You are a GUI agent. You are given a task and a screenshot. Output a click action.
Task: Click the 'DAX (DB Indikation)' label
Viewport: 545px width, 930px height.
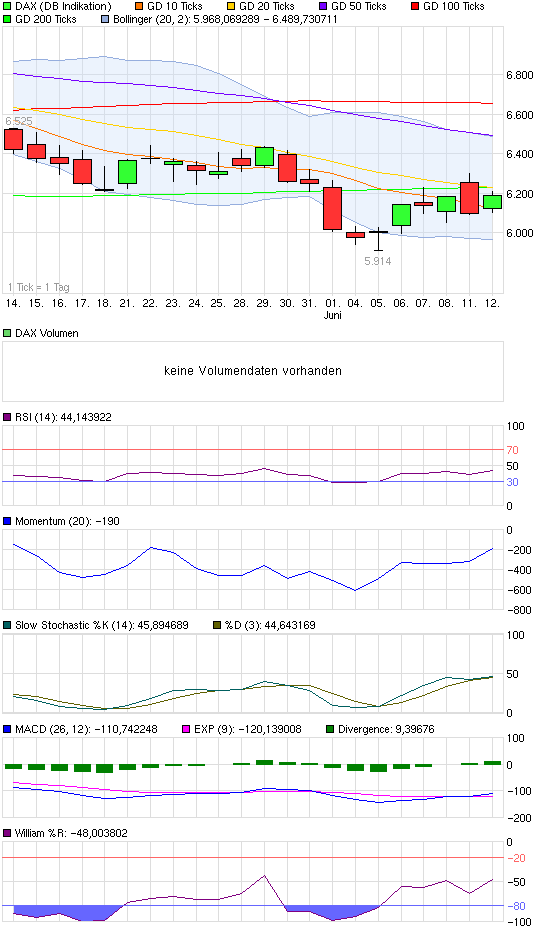(x=63, y=7)
